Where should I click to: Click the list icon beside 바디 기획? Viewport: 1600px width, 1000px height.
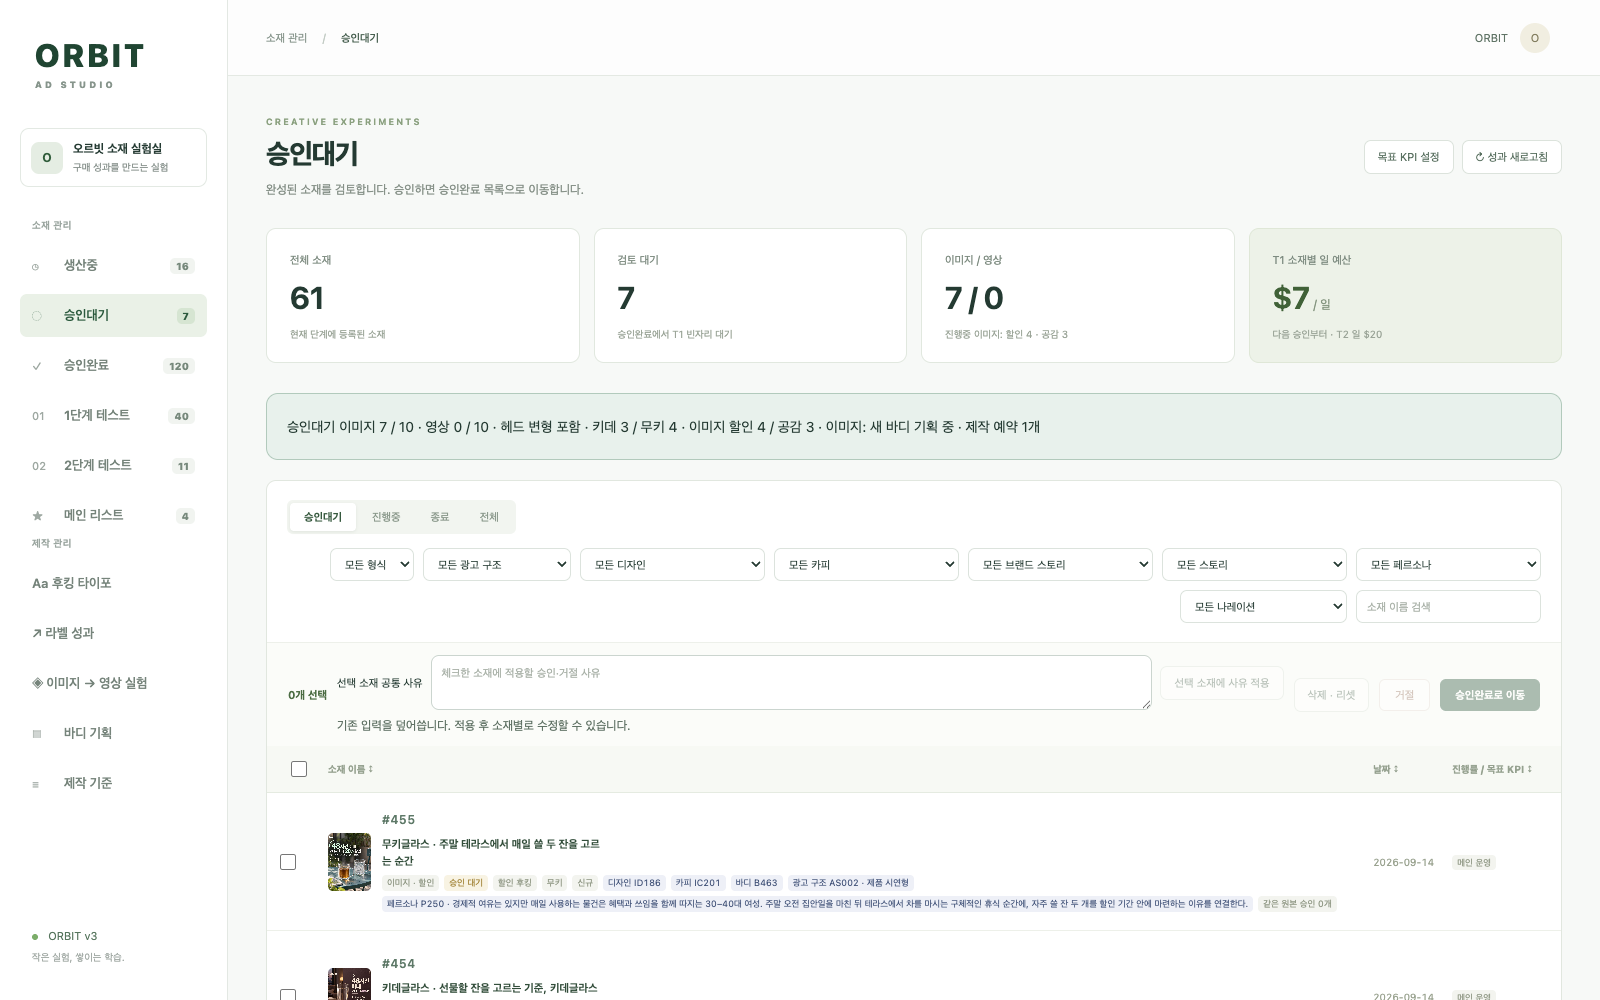pos(37,734)
